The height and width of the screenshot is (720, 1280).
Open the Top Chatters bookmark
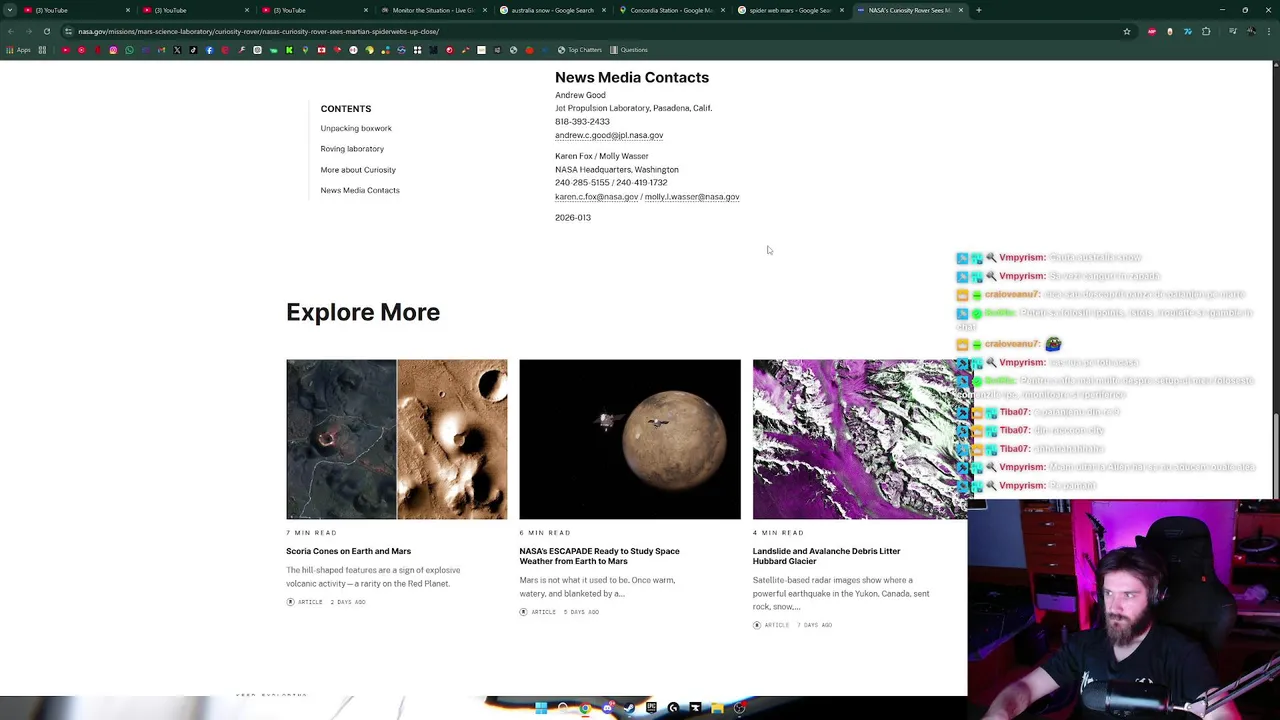click(x=580, y=50)
